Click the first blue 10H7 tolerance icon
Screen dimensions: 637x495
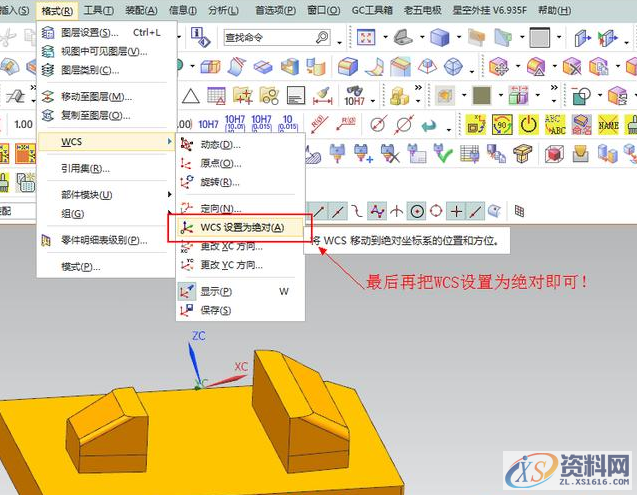tap(208, 124)
